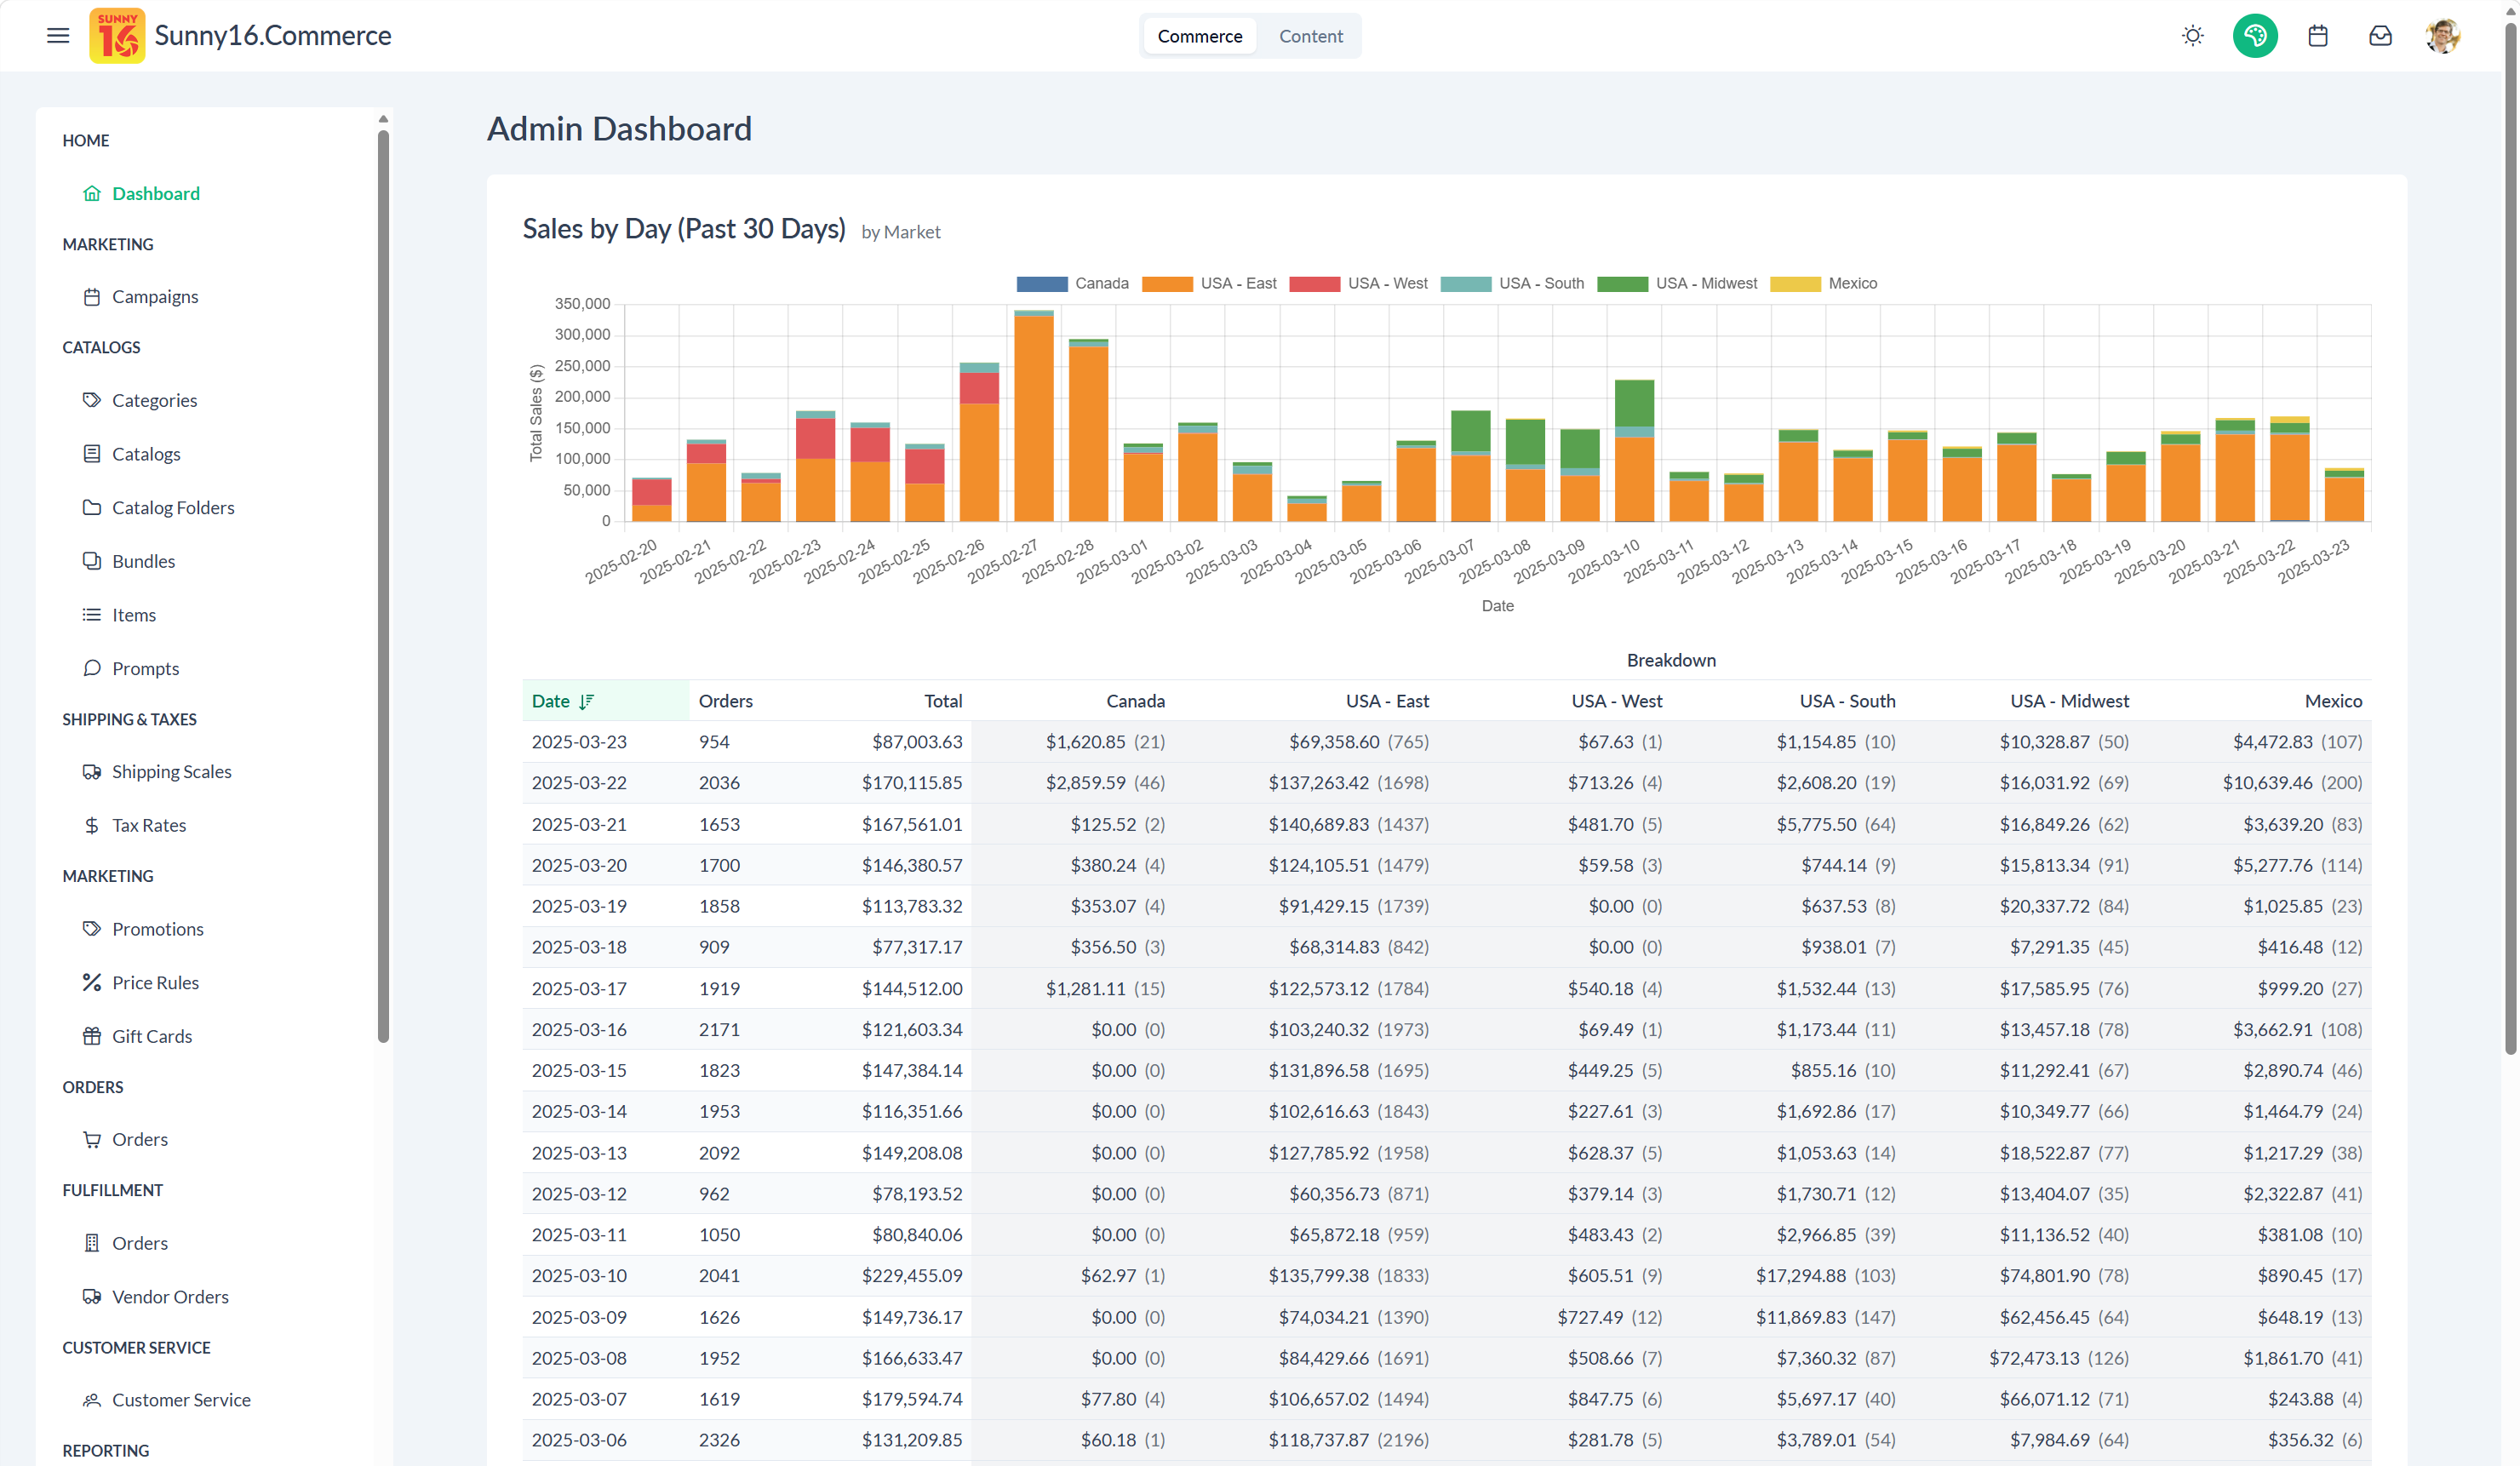Toggle USA - East legend swatch
The image size is (2520, 1466).
tap(1166, 284)
